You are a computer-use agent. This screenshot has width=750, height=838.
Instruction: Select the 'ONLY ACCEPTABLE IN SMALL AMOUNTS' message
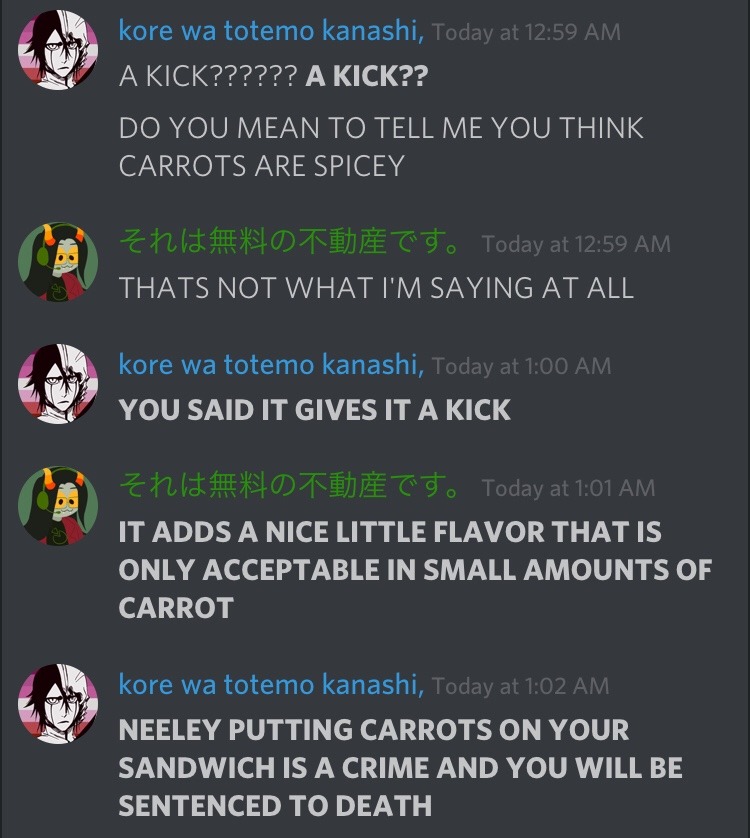[x=415, y=570]
